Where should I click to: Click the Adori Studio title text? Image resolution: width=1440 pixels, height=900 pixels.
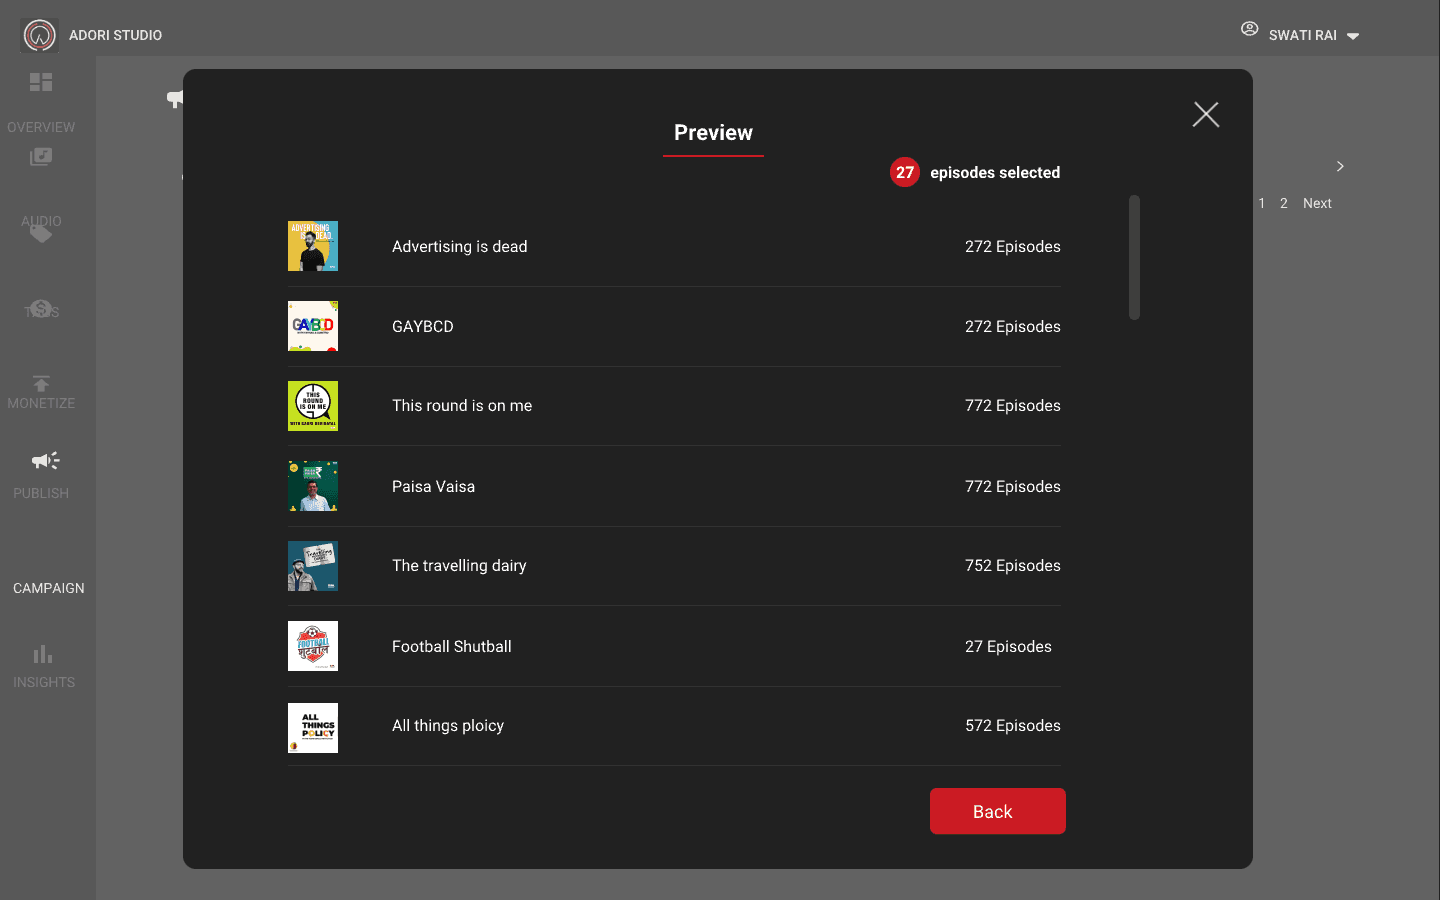(115, 35)
